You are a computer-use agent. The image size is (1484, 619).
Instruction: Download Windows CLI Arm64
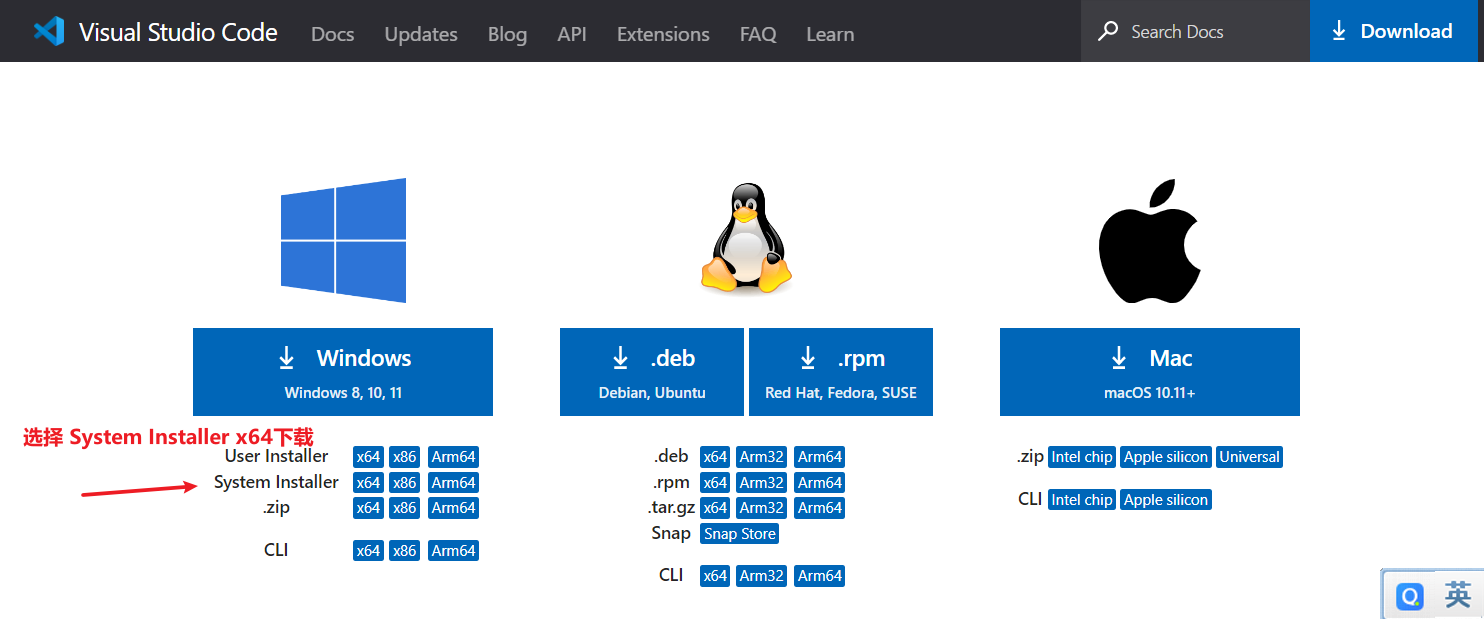tap(453, 551)
